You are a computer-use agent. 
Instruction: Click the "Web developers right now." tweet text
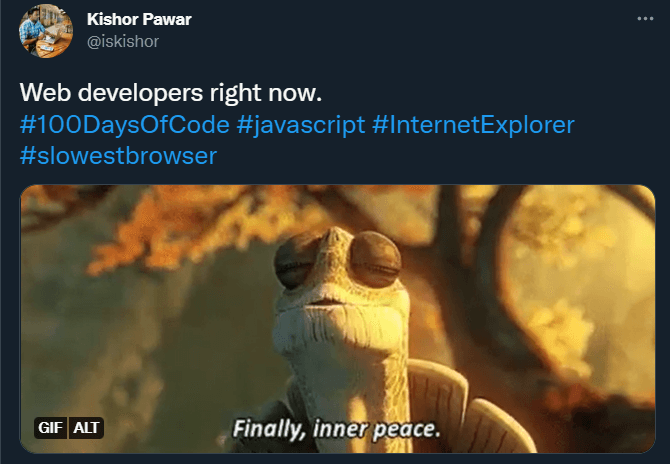click(170, 93)
